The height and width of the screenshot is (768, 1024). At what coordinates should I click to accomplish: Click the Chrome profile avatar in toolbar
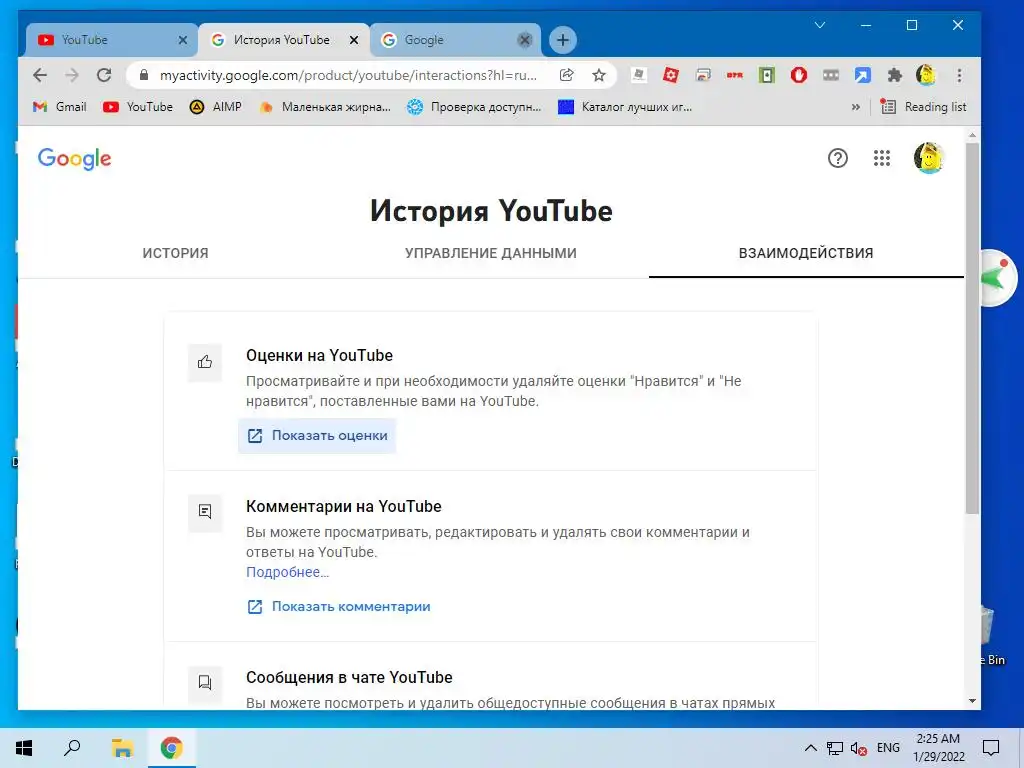pyautogui.click(x=926, y=75)
